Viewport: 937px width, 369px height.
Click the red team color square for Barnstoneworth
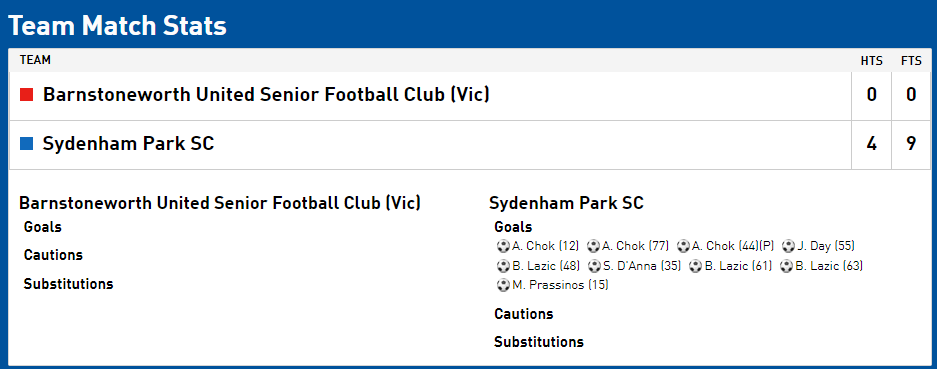(26, 94)
